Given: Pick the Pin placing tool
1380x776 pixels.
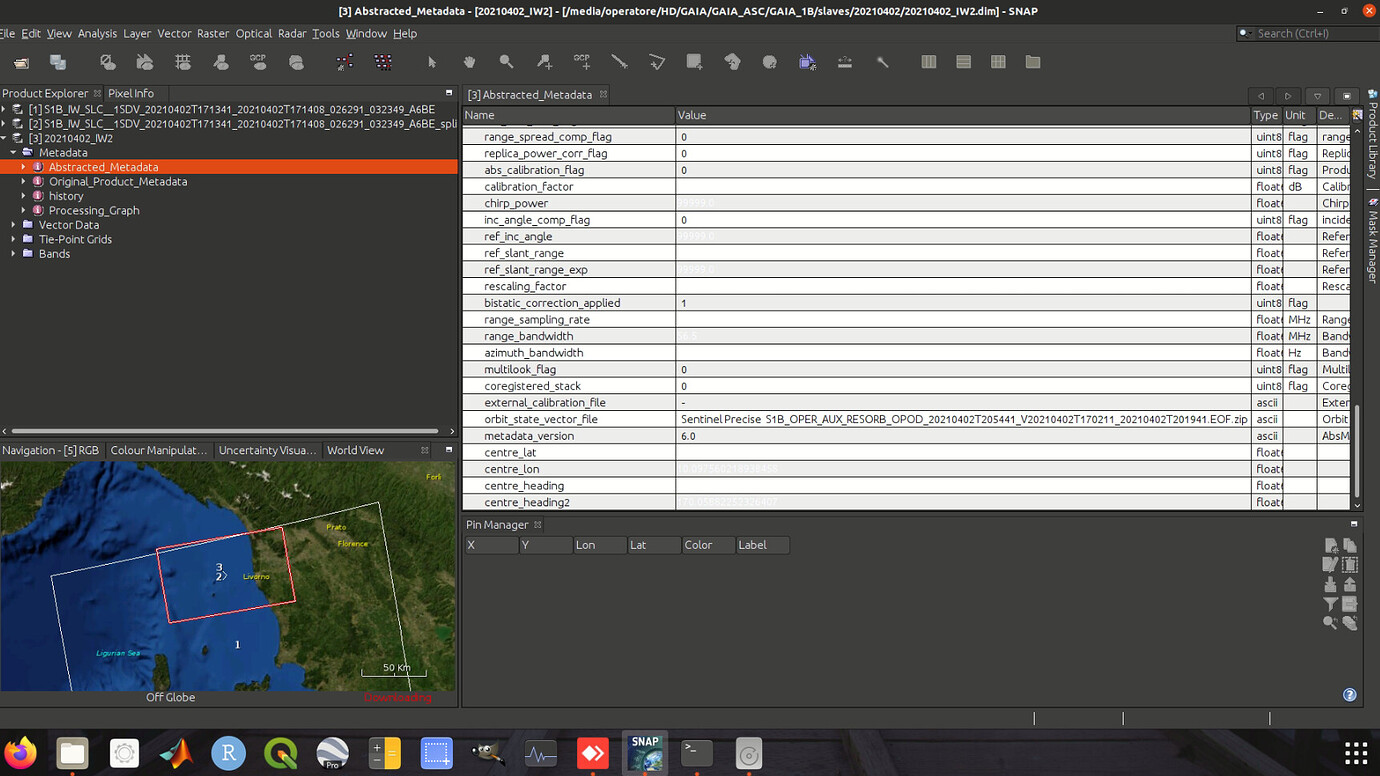Looking at the screenshot, I should (544, 62).
